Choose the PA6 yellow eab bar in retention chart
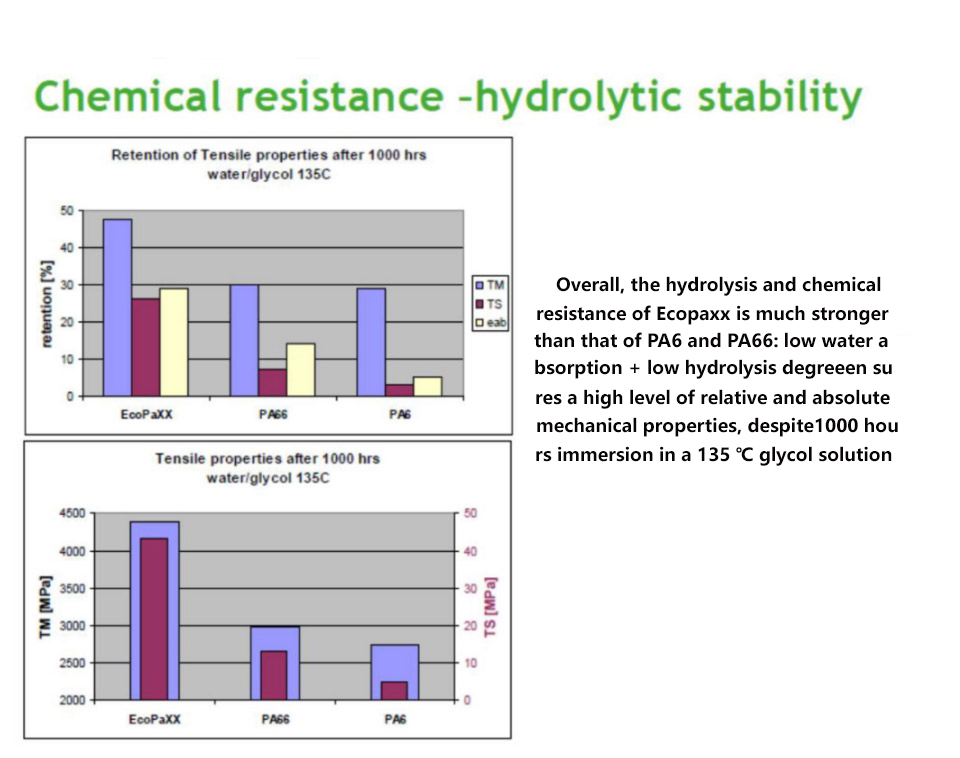Viewport: 960px width, 758px height. [x=427, y=387]
